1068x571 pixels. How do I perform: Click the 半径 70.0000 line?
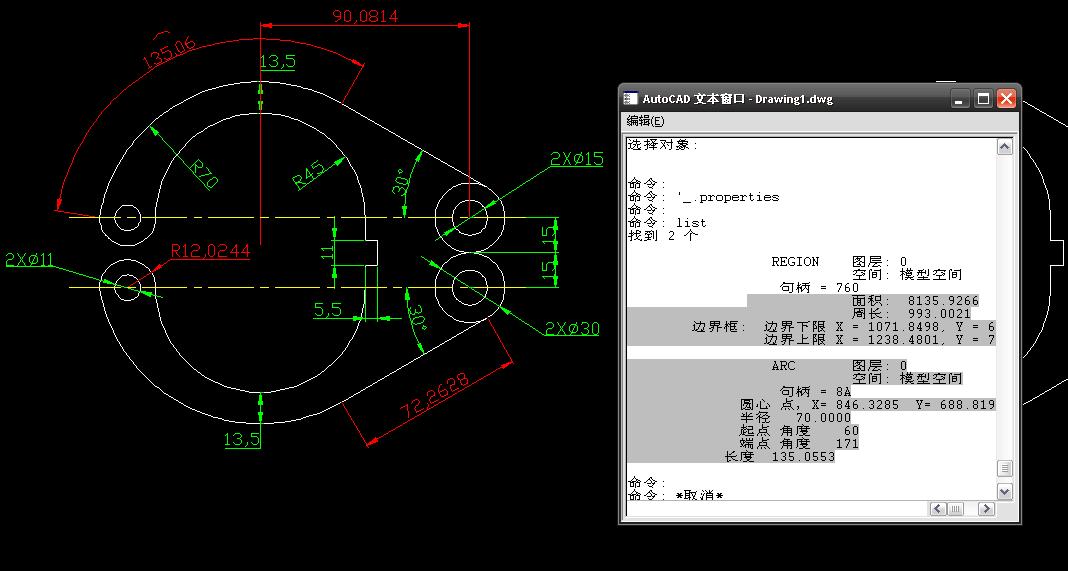796,418
